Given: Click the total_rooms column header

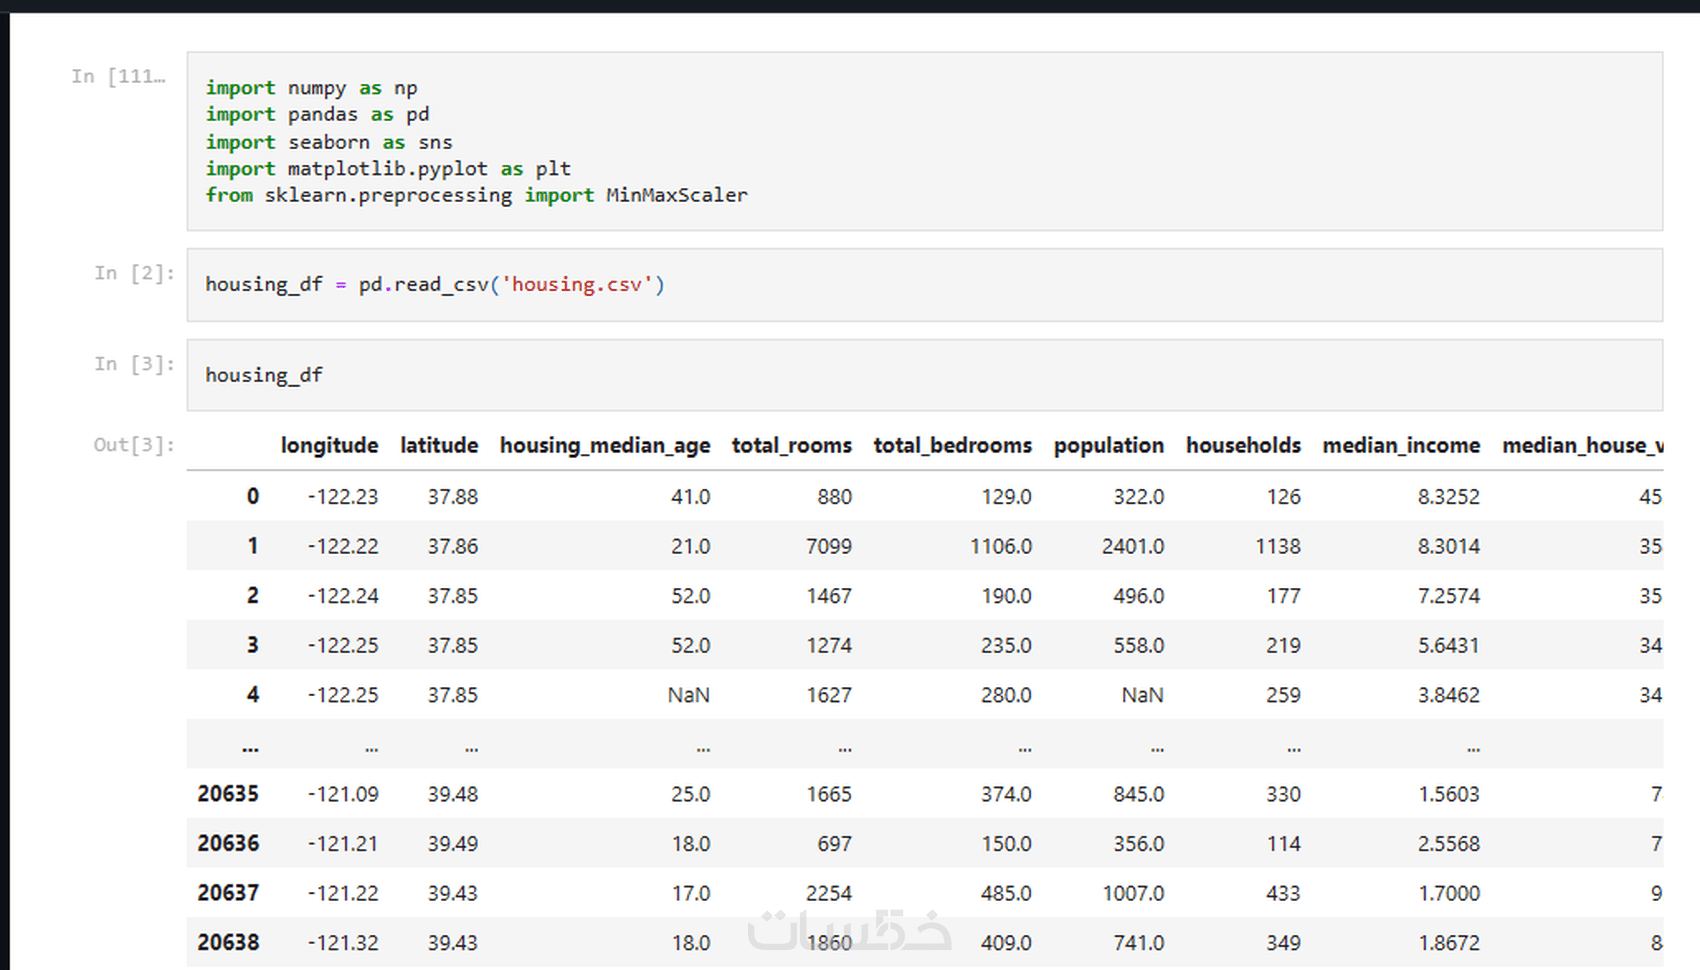Looking at the screenshot, I should click(792, 445).
